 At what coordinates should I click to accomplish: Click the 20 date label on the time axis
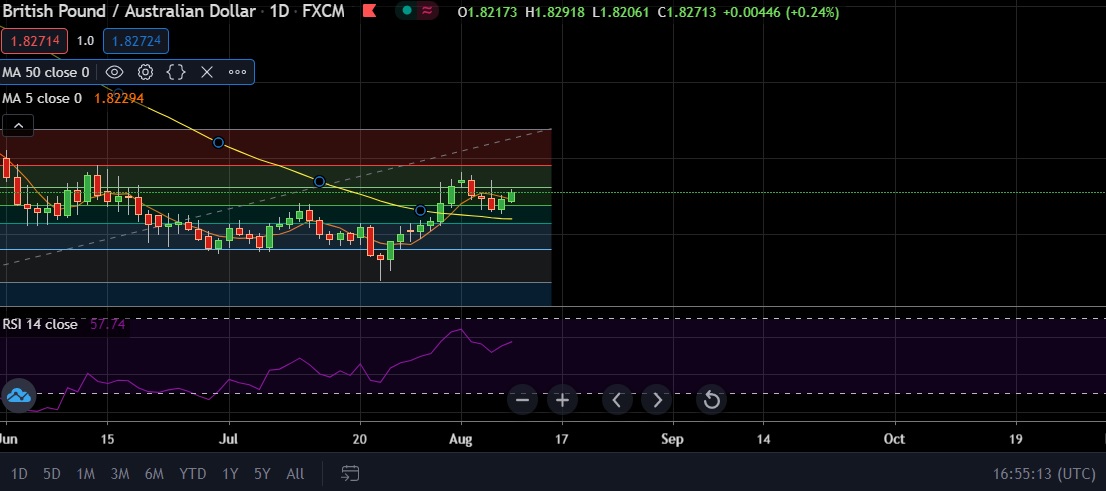coord(360,439)
